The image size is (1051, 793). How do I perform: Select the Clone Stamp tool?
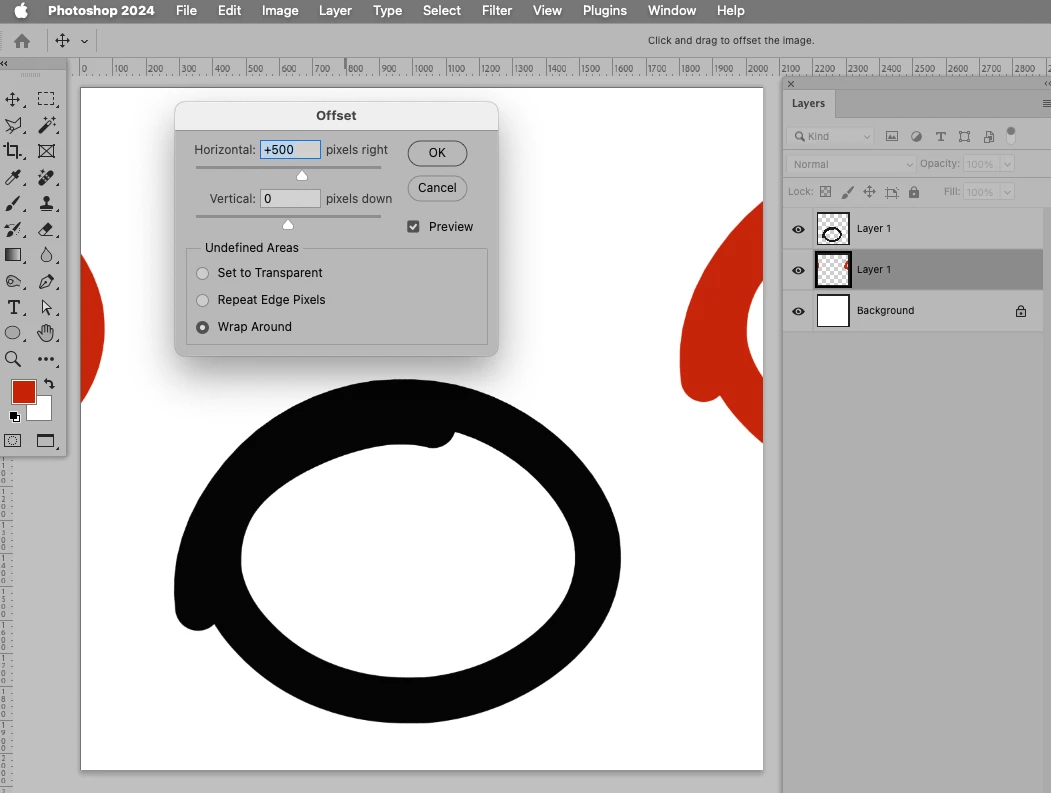[x=46, y=204]
